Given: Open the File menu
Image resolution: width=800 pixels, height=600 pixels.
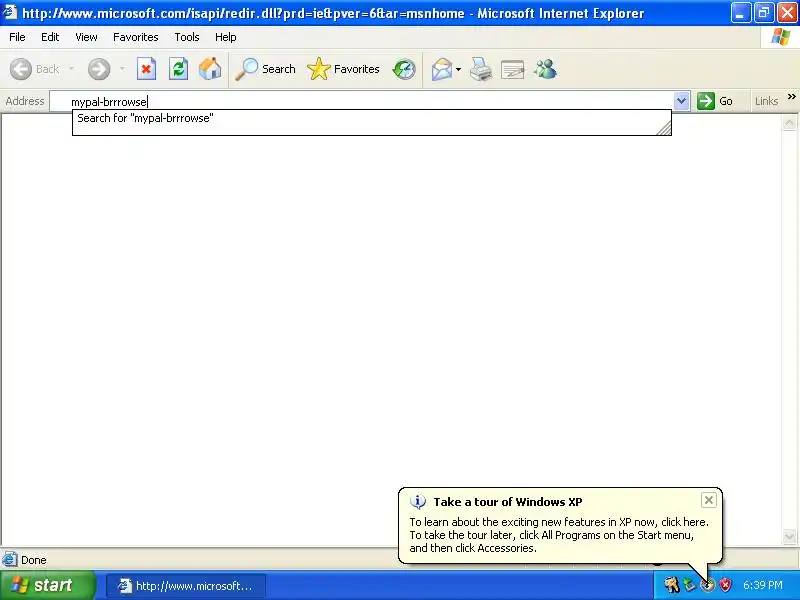Looking at the screenshot, I should click(17, 37).
